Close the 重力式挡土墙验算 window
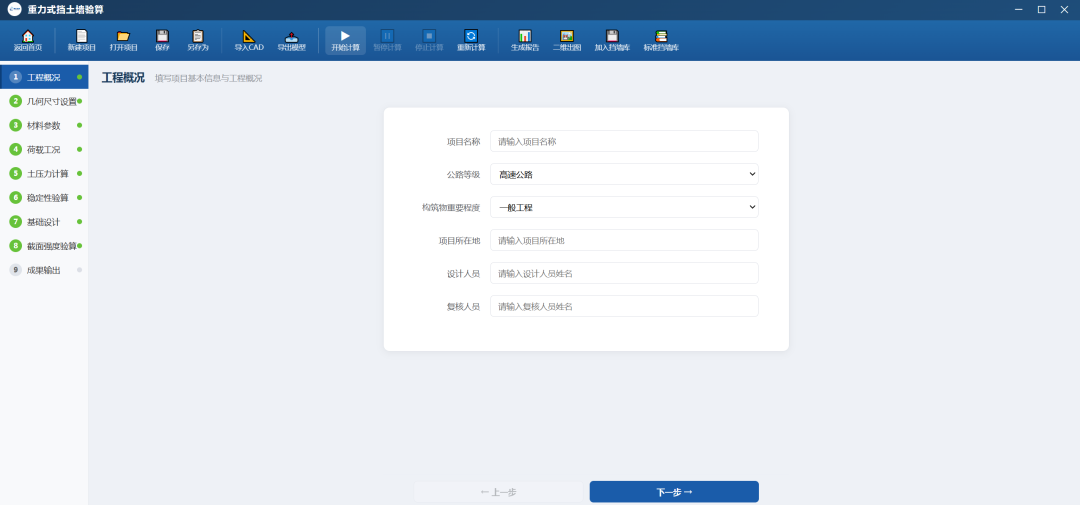The image size is (1080, 505). [x=1063, y=9]
